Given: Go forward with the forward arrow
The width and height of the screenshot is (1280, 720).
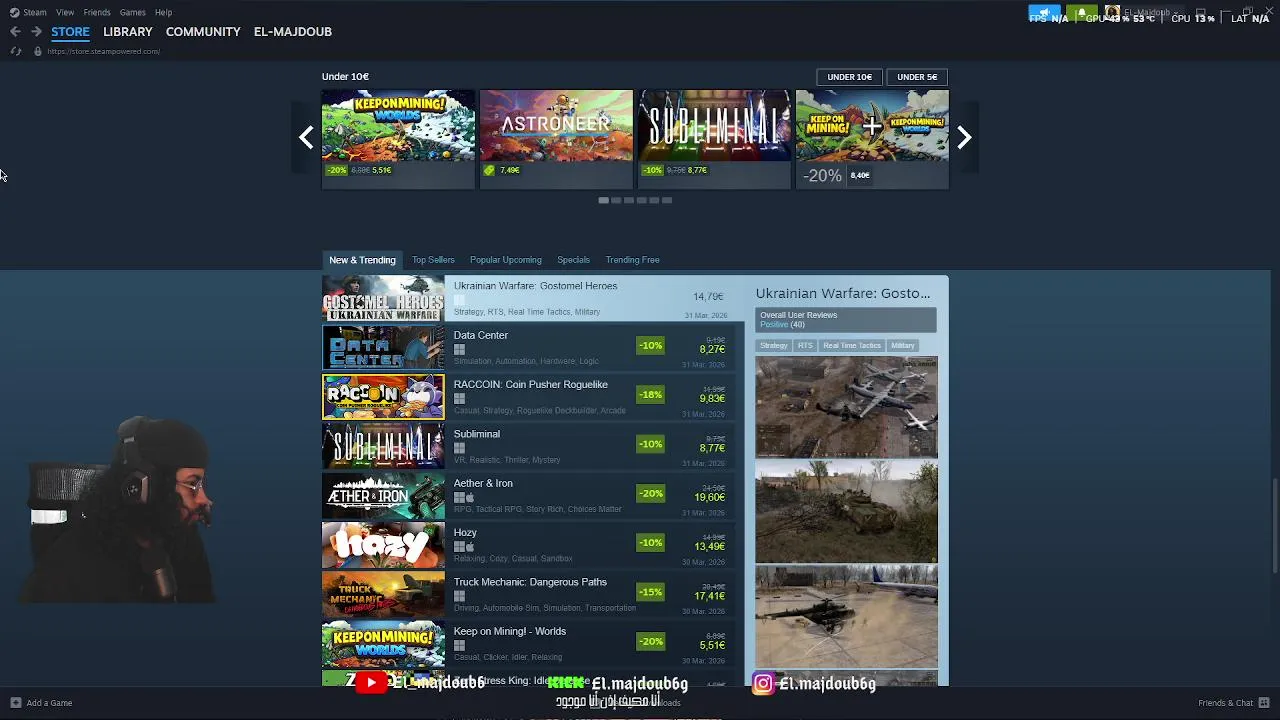Looking at the screenshot, I should click(x=36, y=32).
